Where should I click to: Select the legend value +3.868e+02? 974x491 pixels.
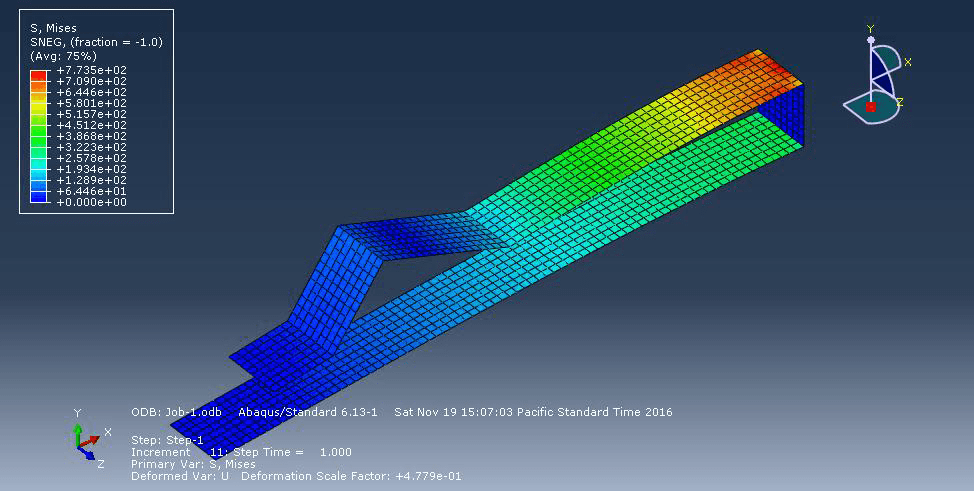tap(91, 136)
